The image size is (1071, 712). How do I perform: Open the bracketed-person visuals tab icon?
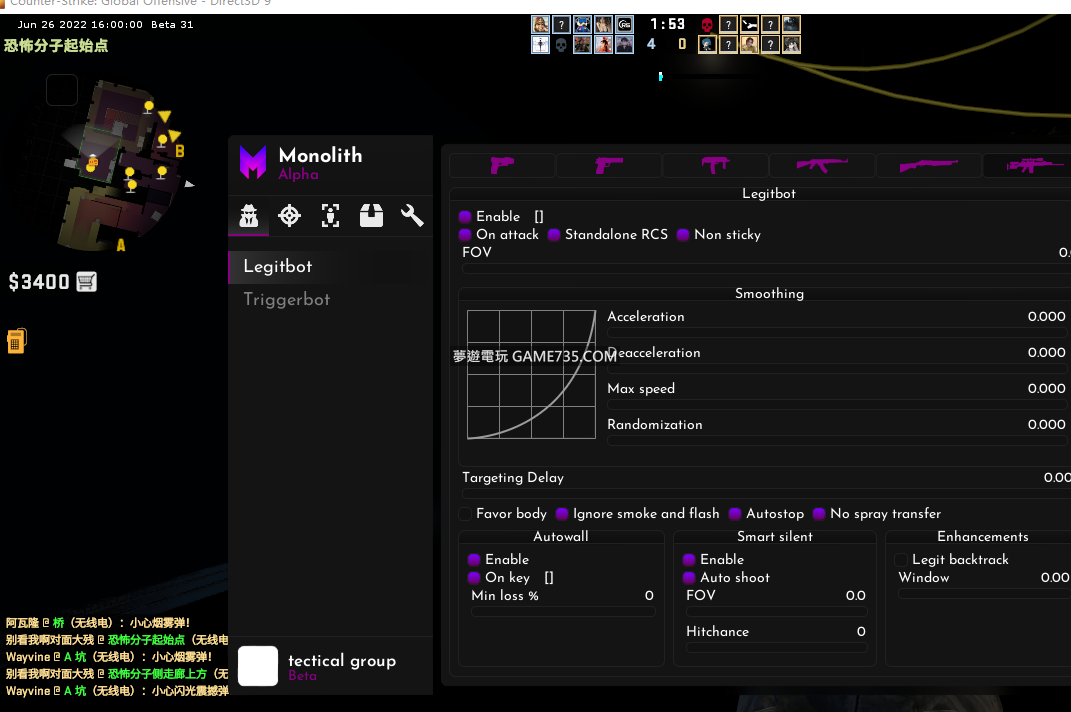coord(330,215)
